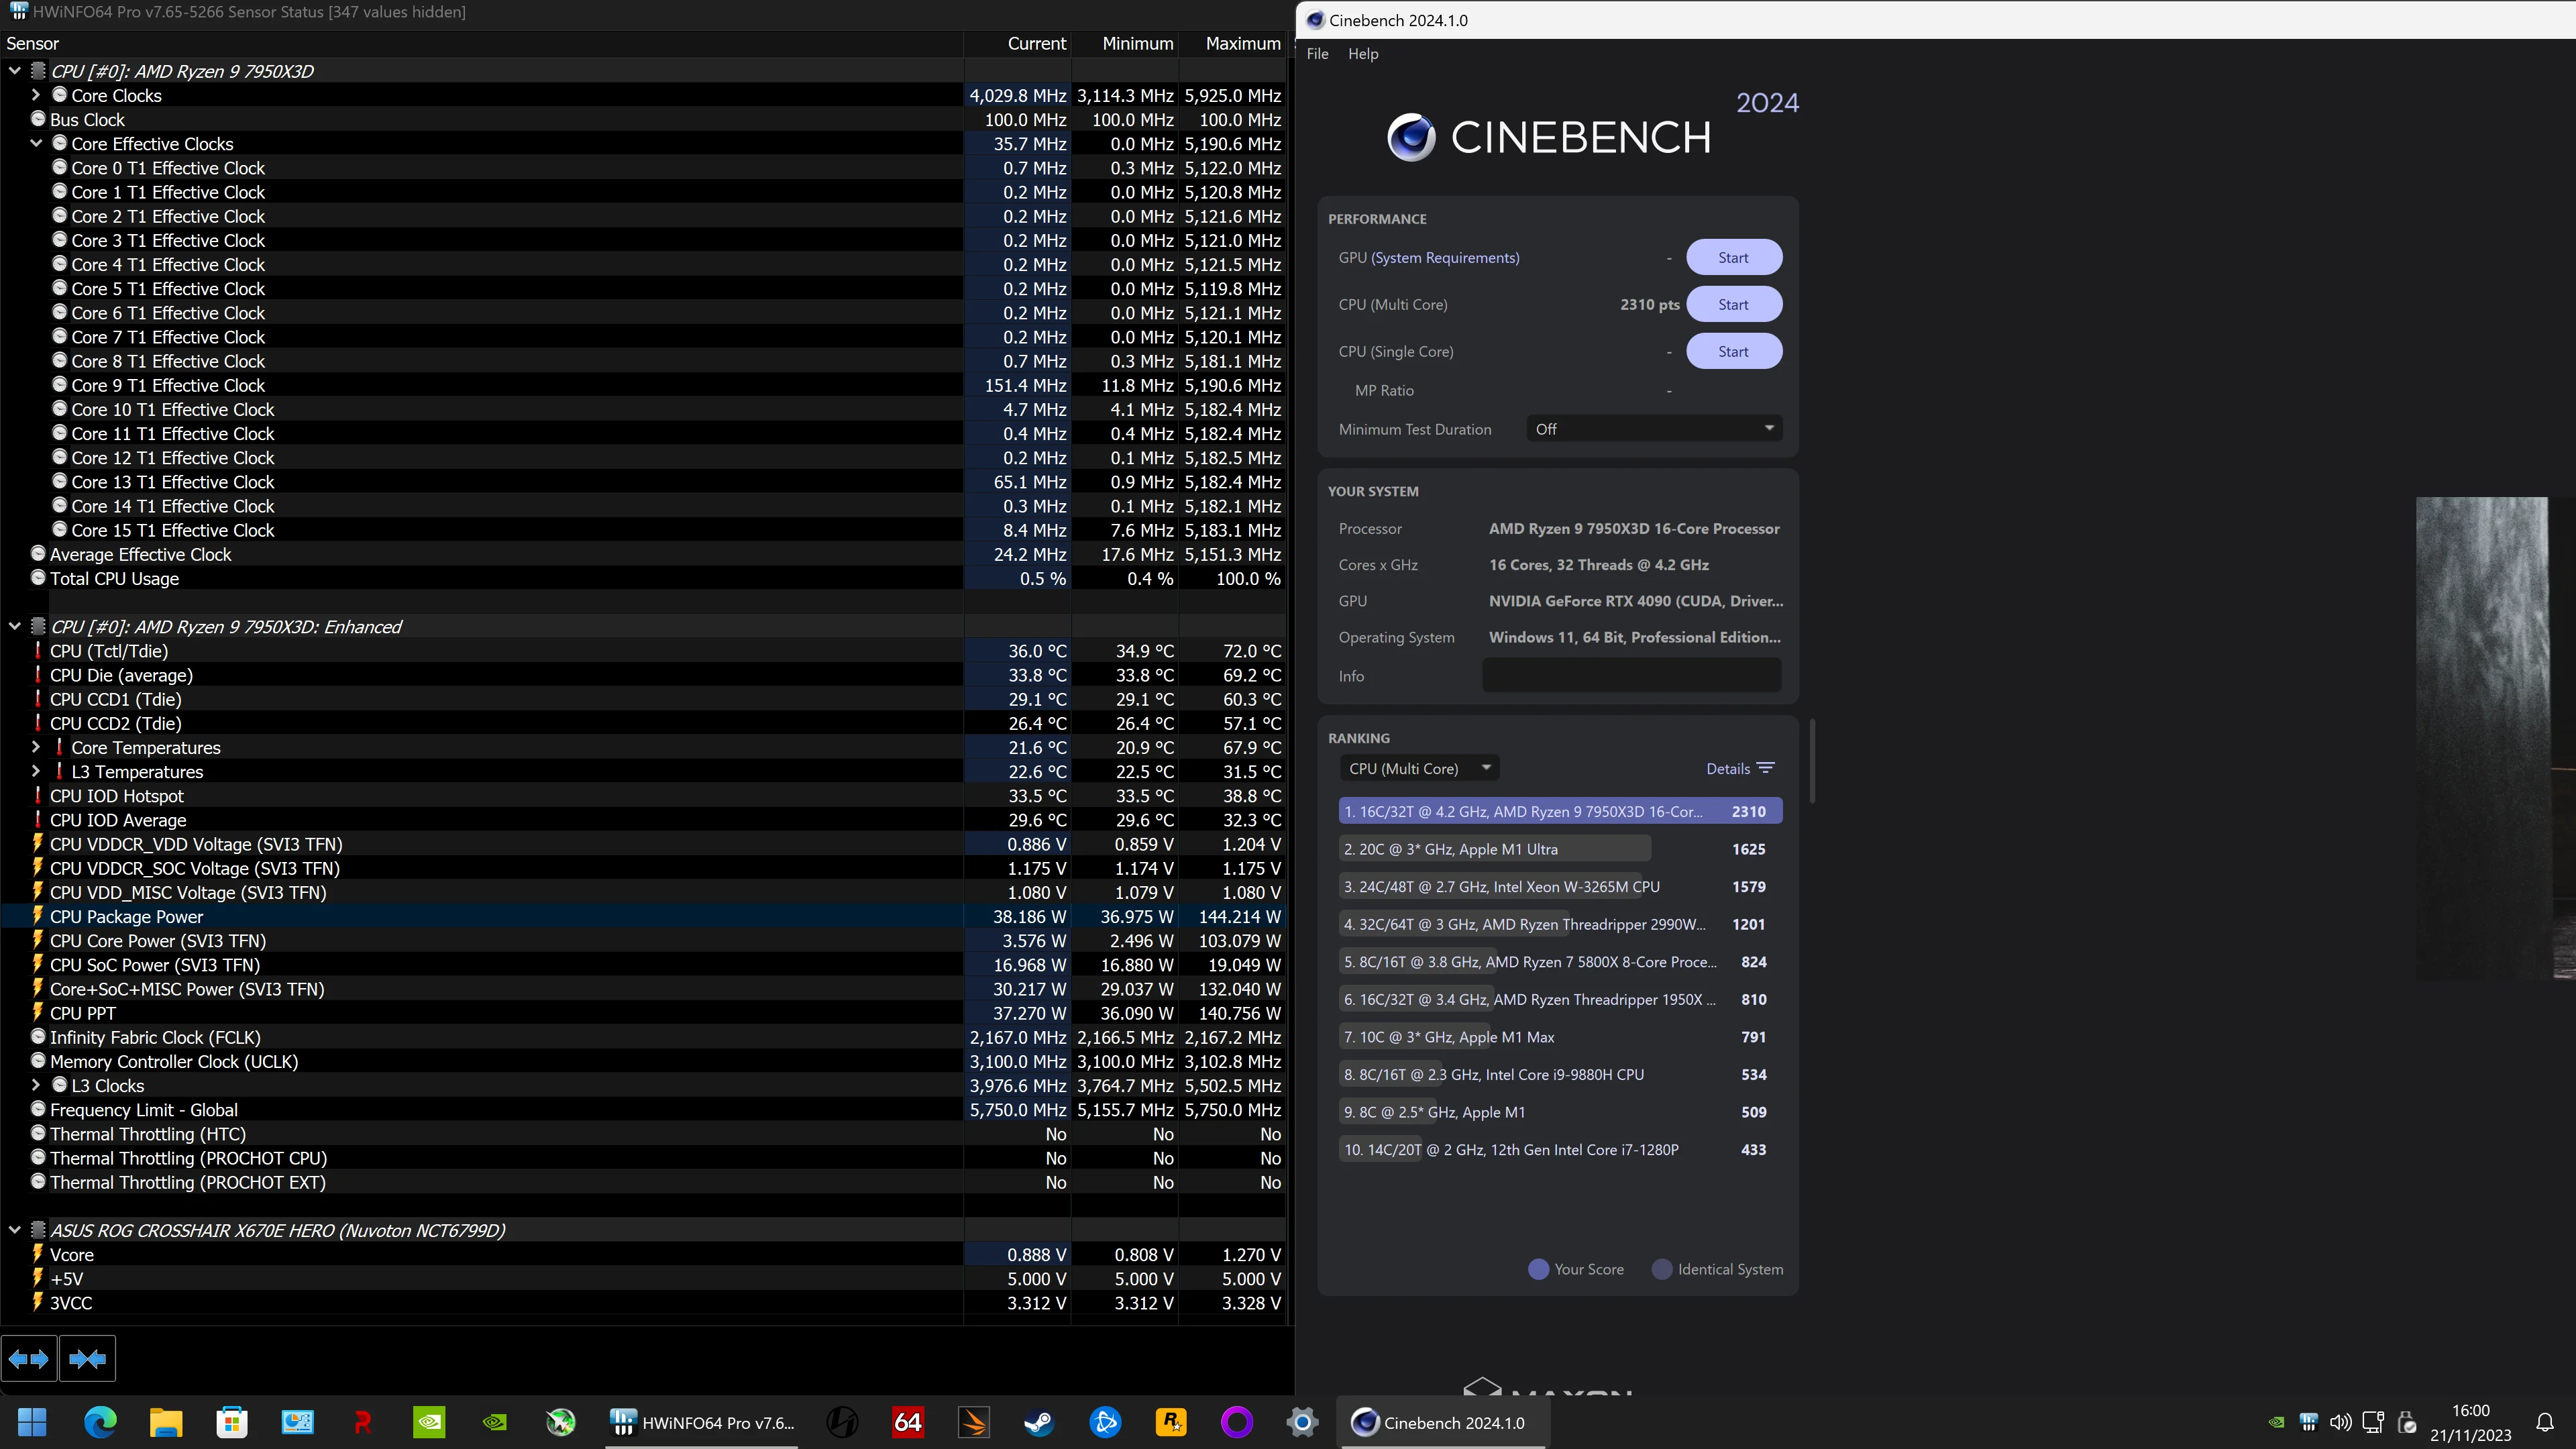Image resolution: width=2576 pixels, height=1449 pixels.
Task: Open the System Requirements link
Action: pos(1445,257)
